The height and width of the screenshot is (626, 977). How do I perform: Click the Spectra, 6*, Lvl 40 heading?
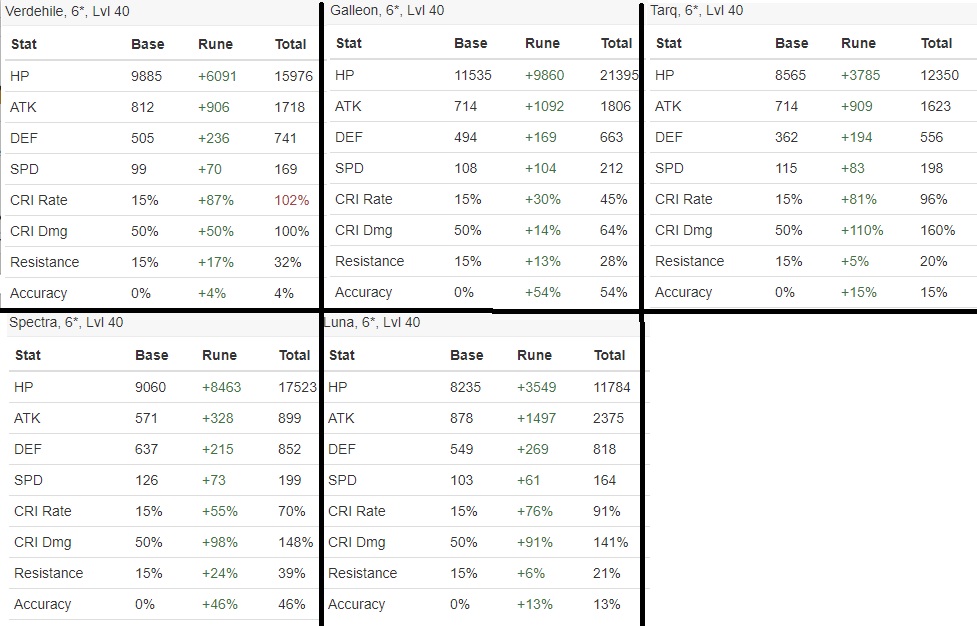pos(66,323)
